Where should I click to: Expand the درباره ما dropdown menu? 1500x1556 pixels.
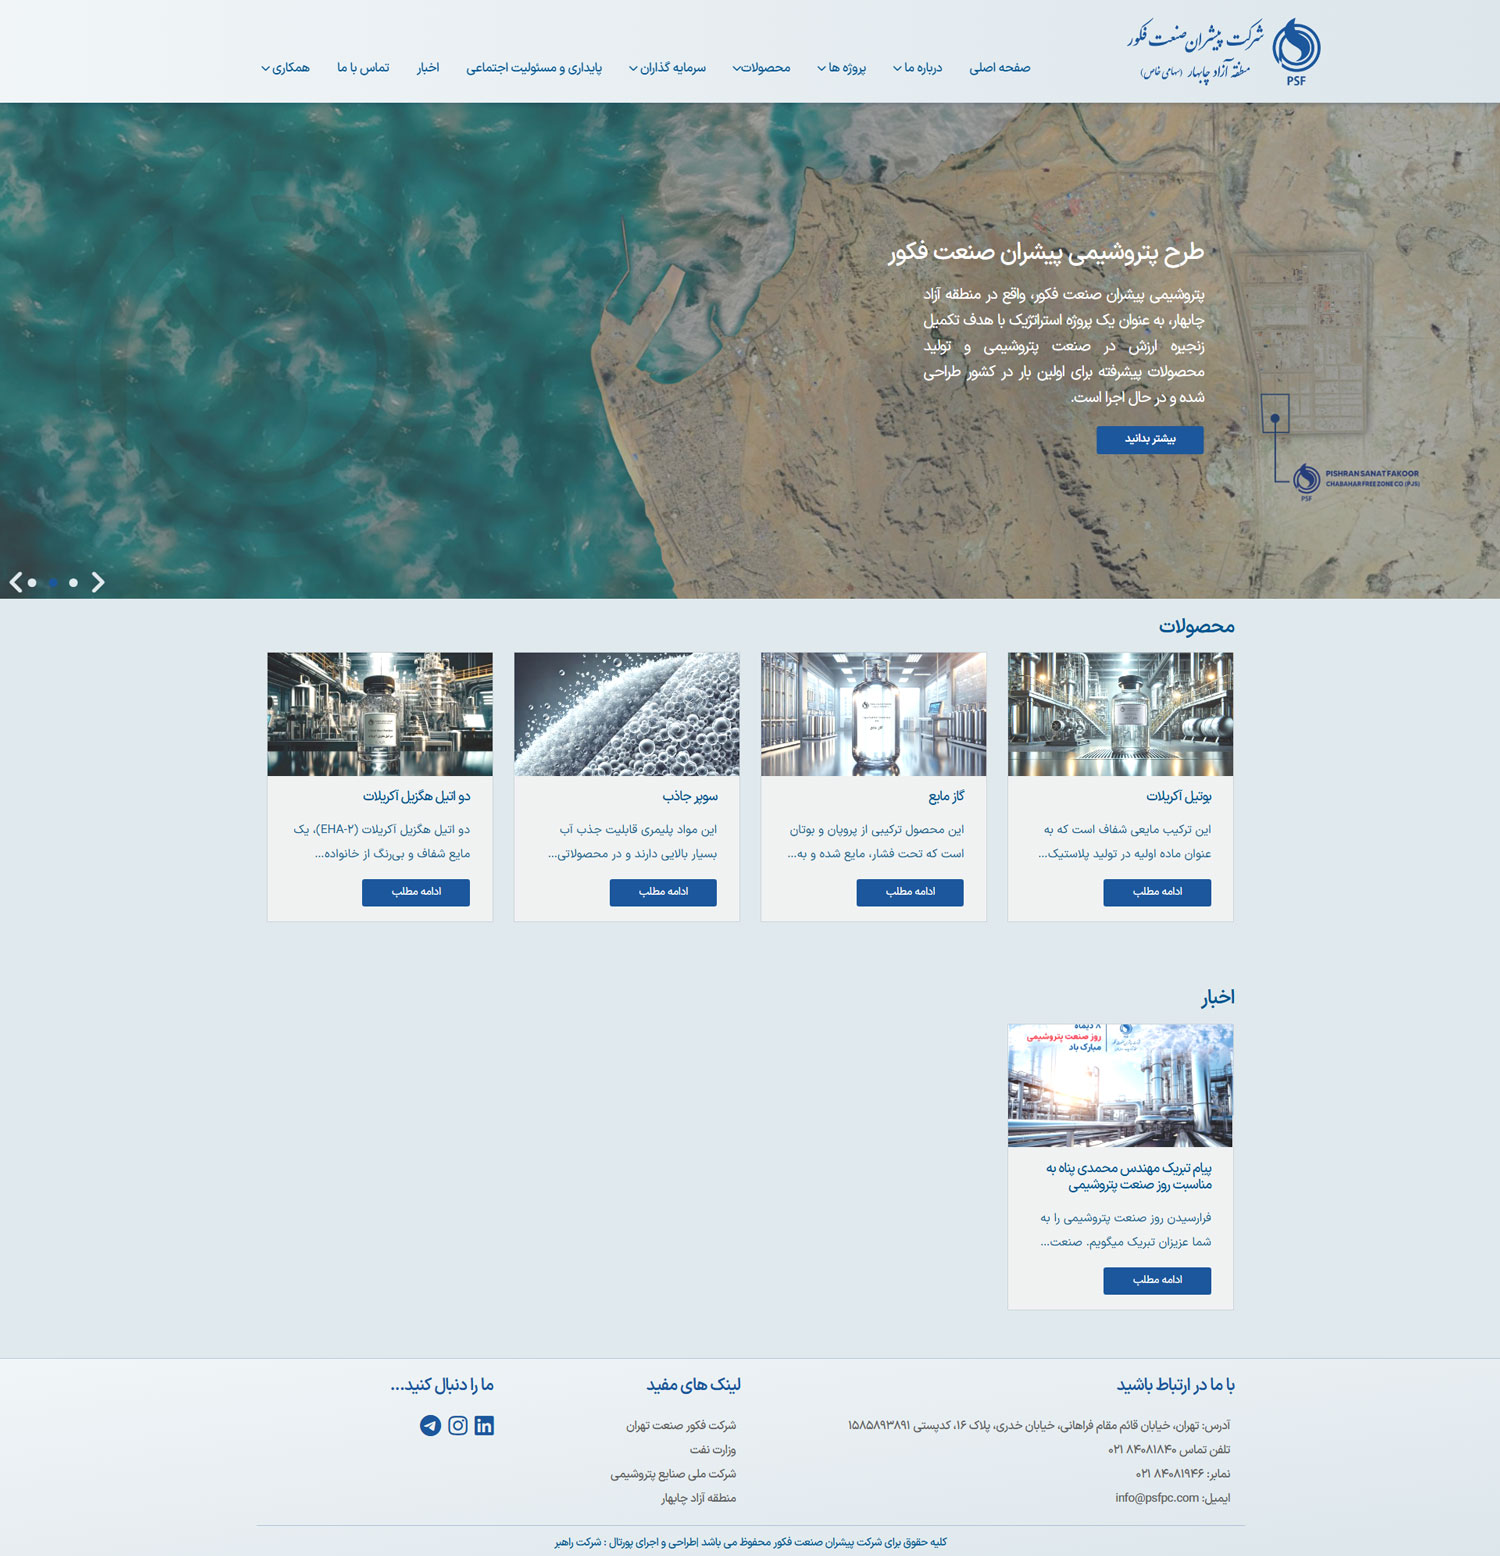pyautogui.click(x=918, y=68)
